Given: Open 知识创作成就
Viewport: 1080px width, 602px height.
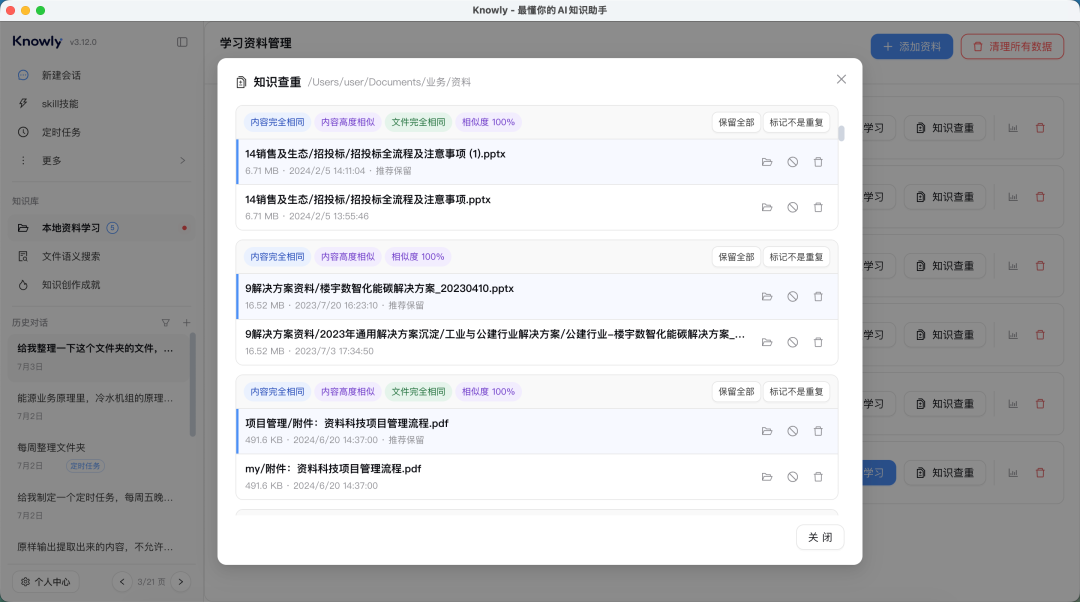Looking at the screenshot, I should pos(102,284).
